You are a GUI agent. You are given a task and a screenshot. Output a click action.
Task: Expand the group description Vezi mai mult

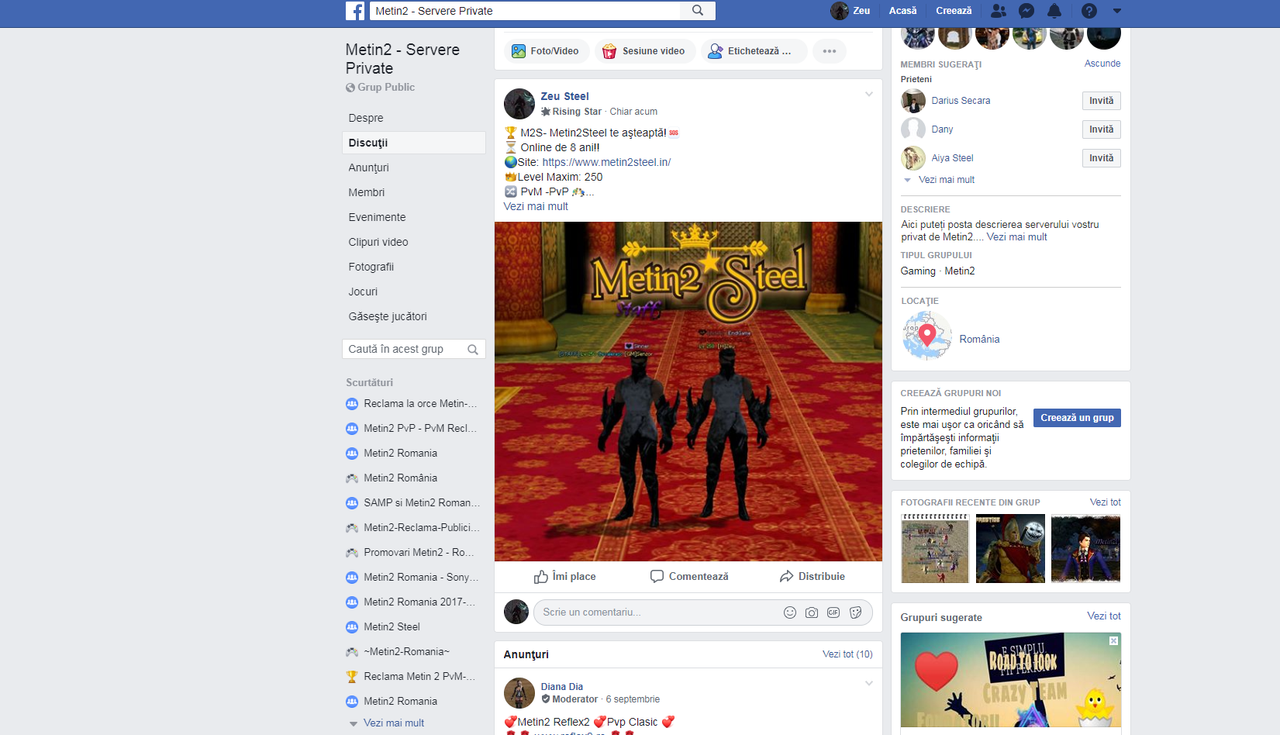1017,237
